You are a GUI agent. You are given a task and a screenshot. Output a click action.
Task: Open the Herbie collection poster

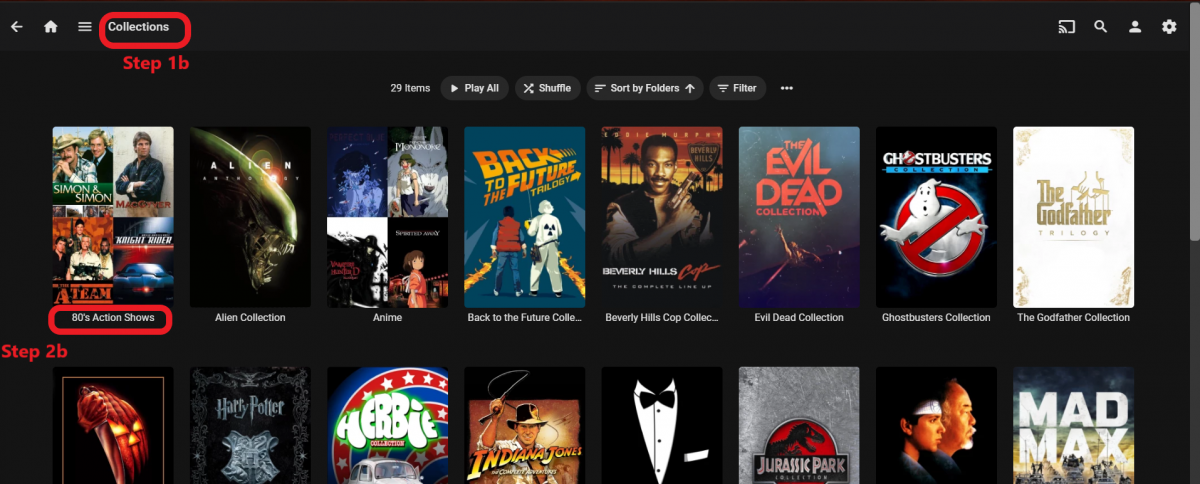pos(387,425)
